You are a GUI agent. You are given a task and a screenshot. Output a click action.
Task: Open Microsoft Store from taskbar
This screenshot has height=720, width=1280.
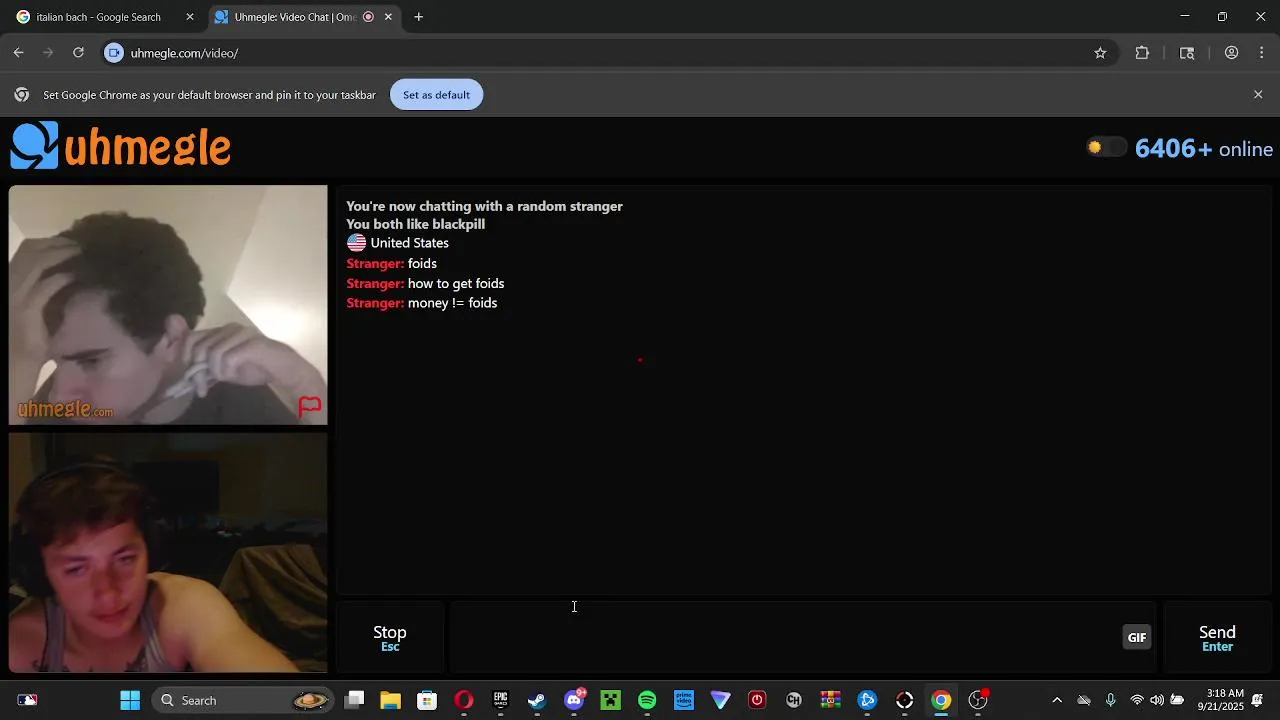tap(427, 700)
